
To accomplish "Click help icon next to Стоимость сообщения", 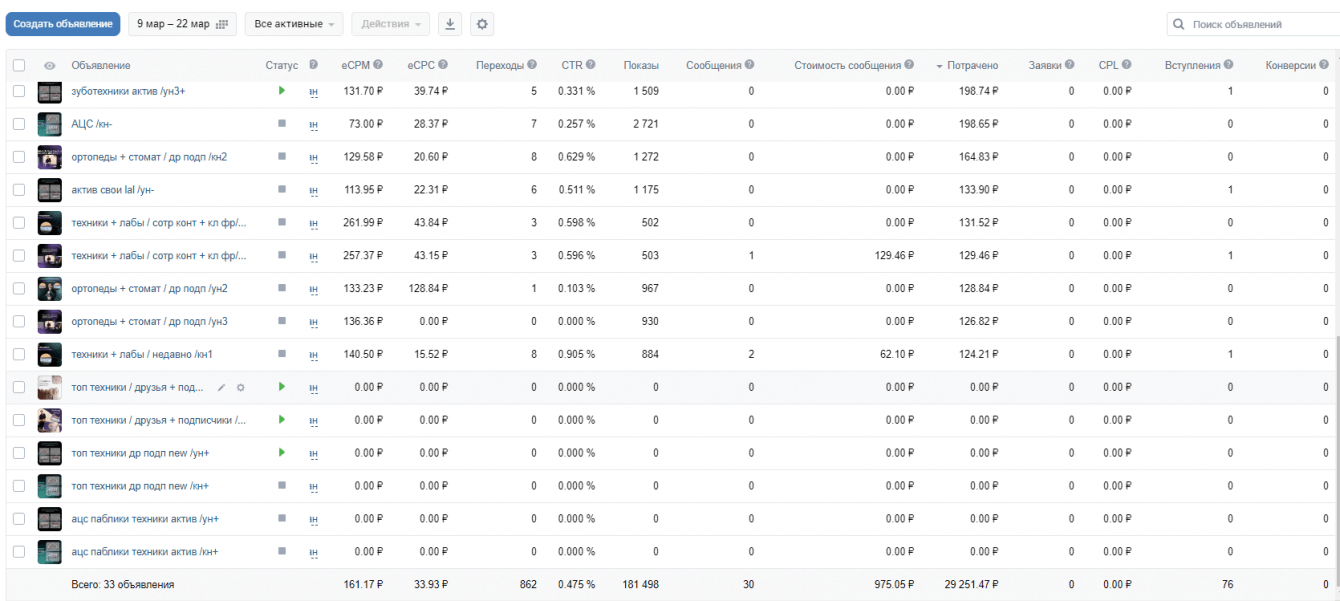I will (x=909, y=65).
